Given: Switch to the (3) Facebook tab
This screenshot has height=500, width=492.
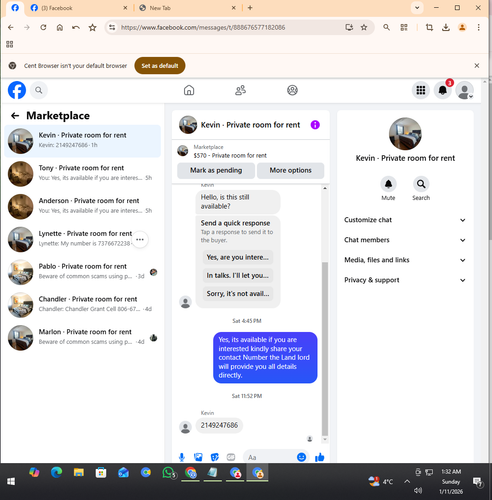Looking at the screenshot, I should click(x=79, y=8).
